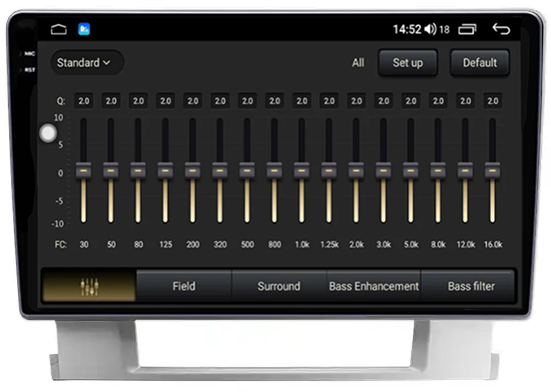Image resolution: width=551 pixels, height=392 pixels.
Task: Open the recent apps icon
Action: point(467,29)
